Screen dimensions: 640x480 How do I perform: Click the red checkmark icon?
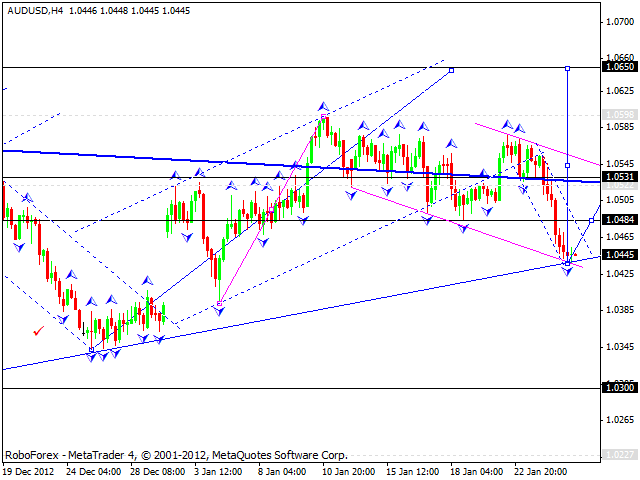pos(39,330)
